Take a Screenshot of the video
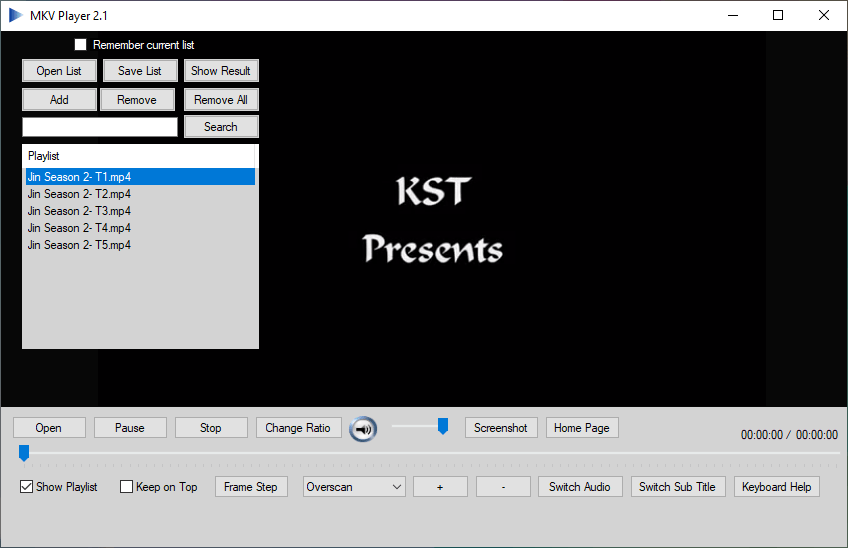Screen dimensions: 848x548 501,428
